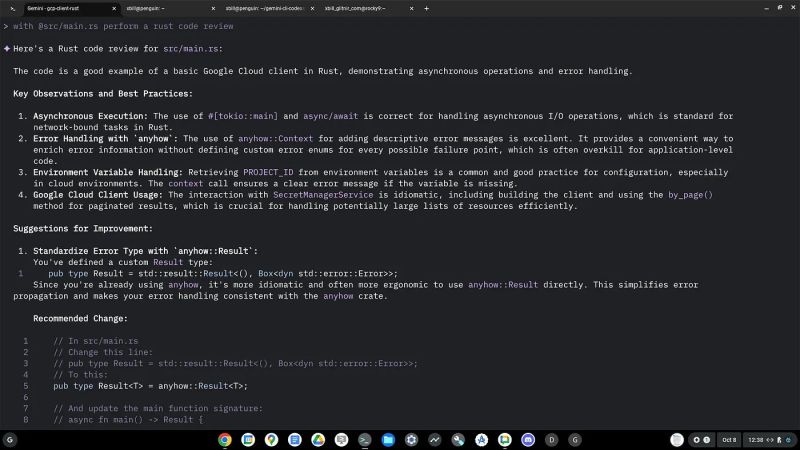Open Google Drive shelf icon

318,439
